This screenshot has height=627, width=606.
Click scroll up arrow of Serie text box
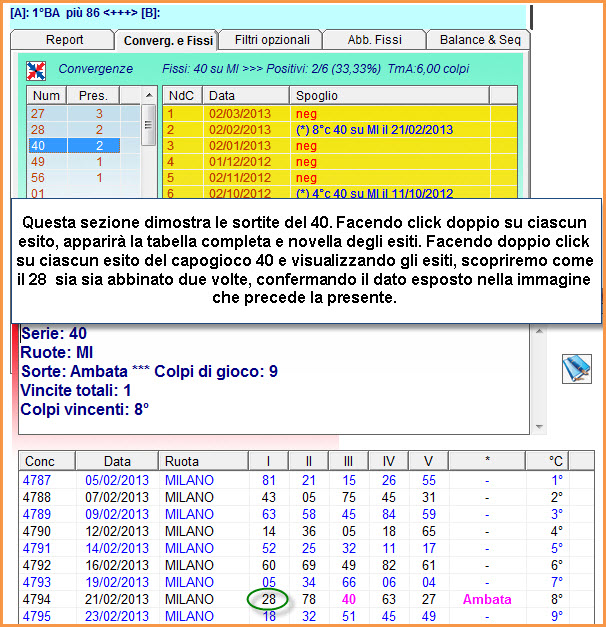click(x=539, y=331)
